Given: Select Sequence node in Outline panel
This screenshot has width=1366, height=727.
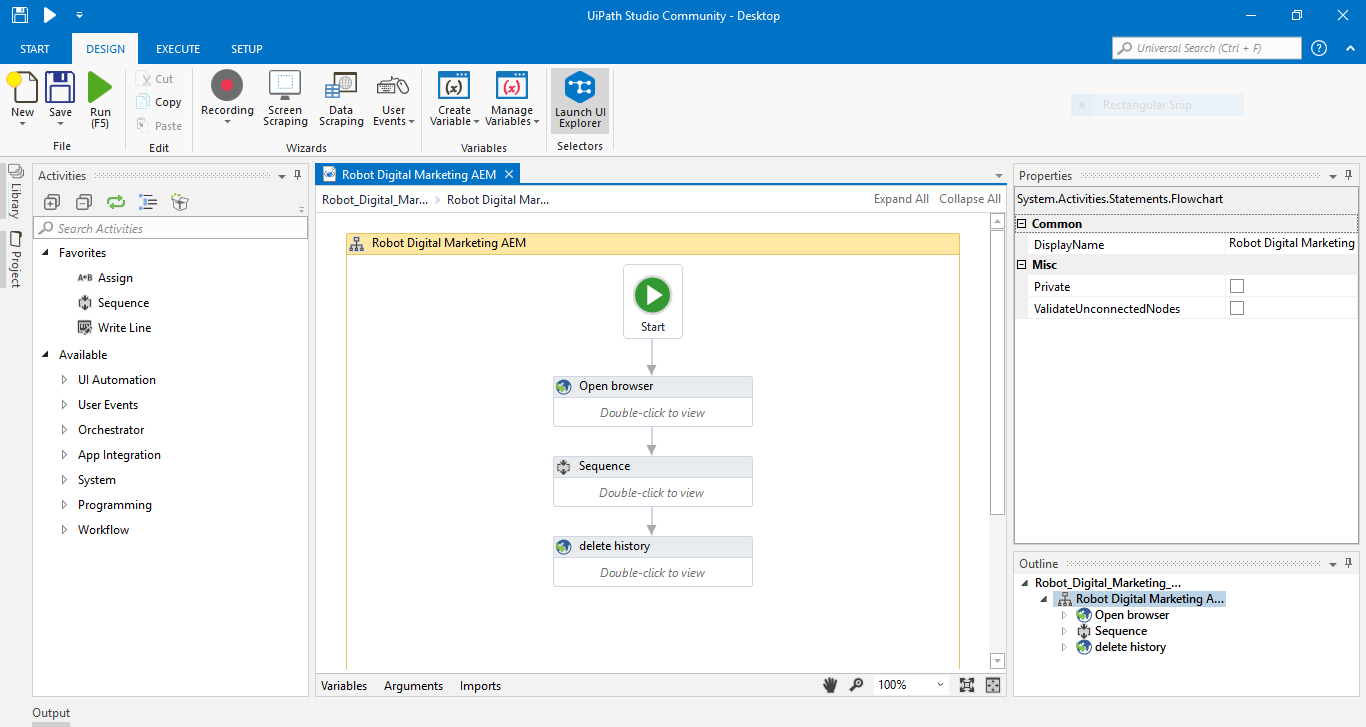Looking at the screenshot, I should pyautogui.click(x=1121, y=631).
